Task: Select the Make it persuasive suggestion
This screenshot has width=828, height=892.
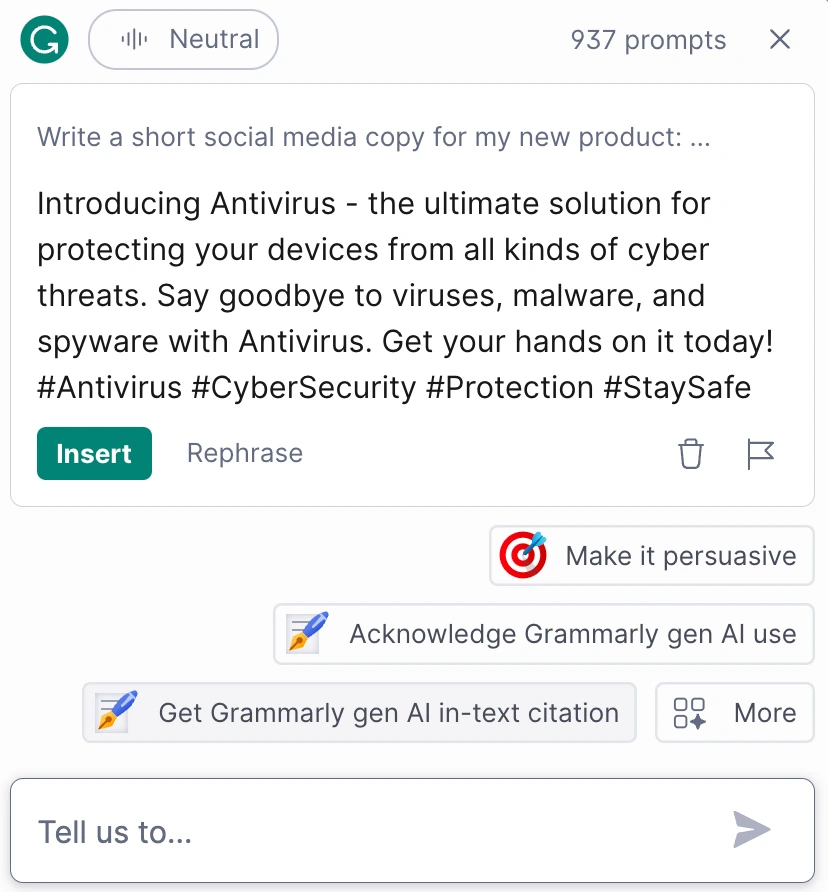Action: click(651, 555)
